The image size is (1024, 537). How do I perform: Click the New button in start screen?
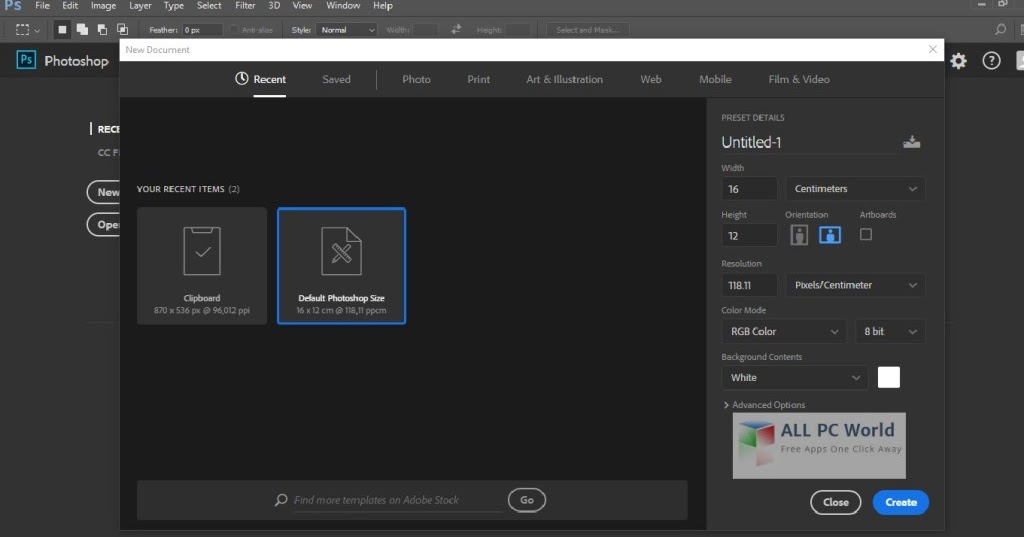pos(104,192)
